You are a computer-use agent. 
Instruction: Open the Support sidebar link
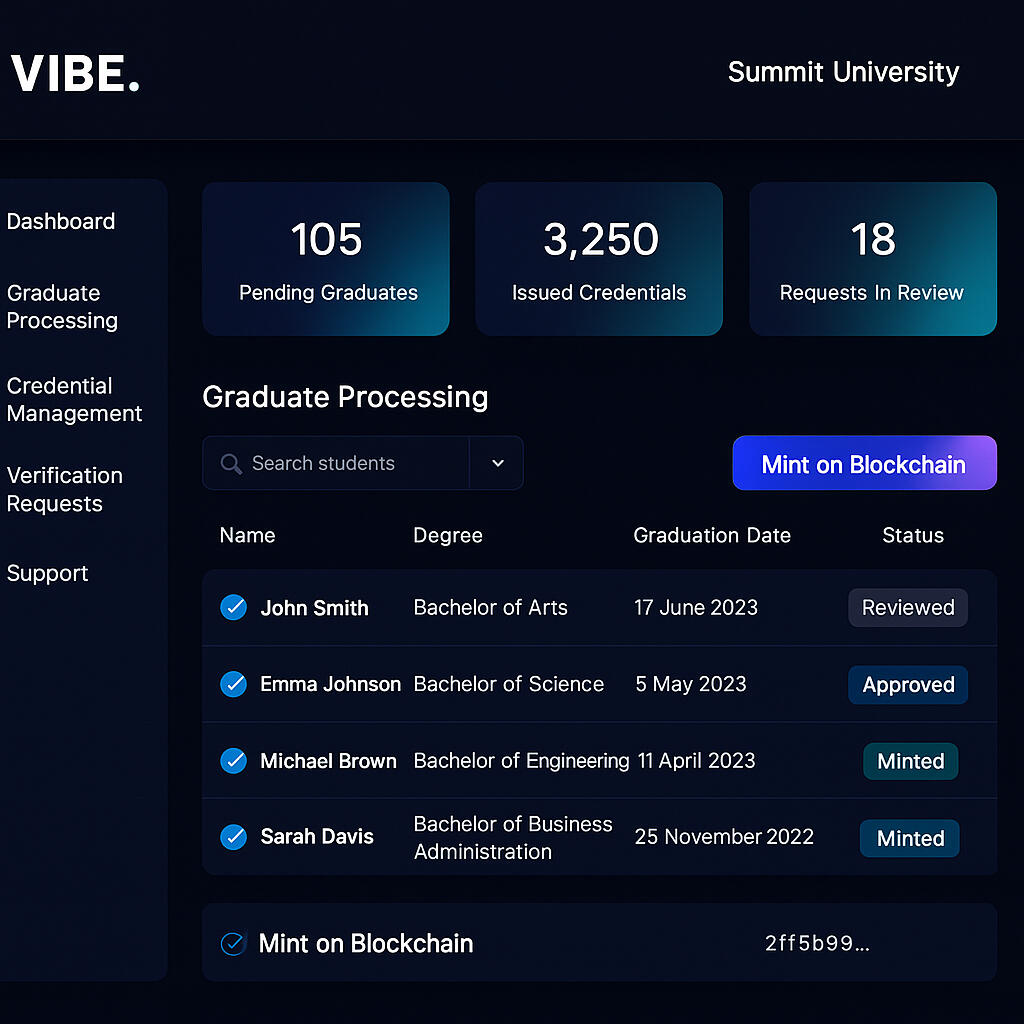click(x=47, y=573)
